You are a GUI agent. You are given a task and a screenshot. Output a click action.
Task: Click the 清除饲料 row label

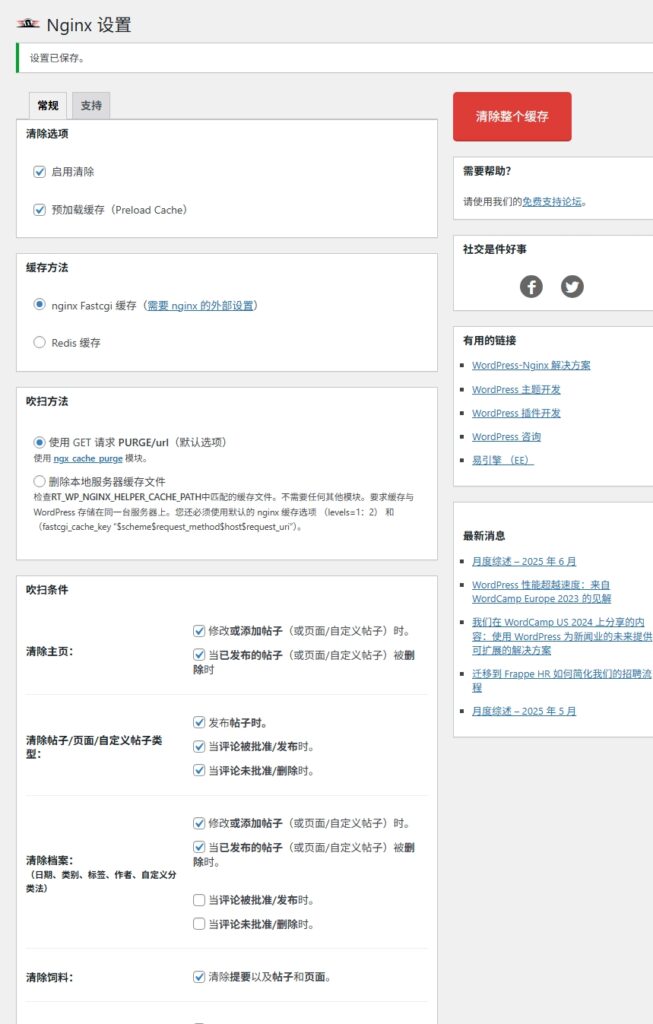[50, 978]
